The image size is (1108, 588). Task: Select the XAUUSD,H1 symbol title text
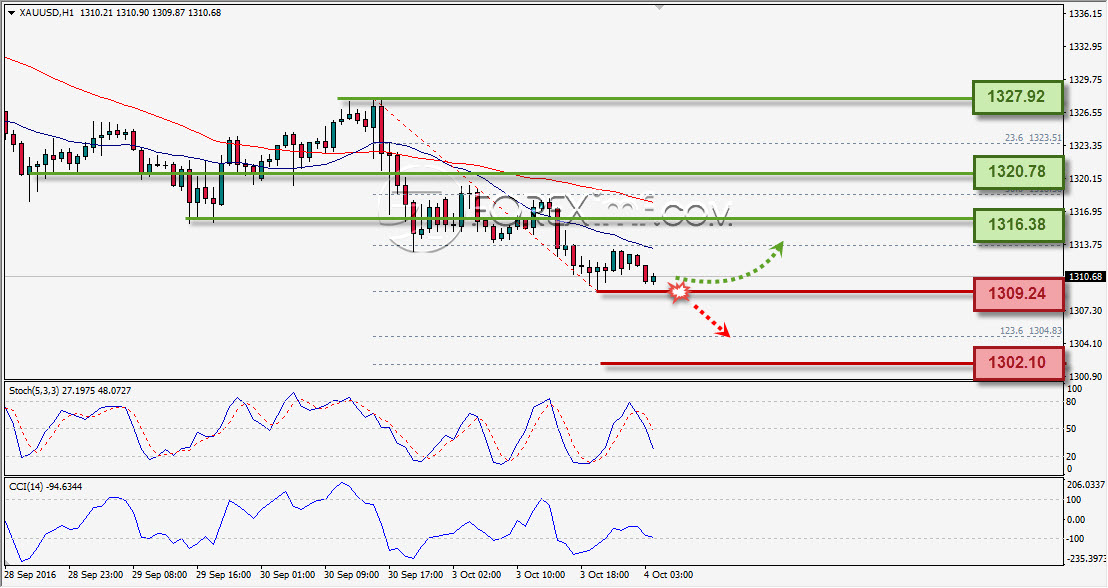click(47, 13)
